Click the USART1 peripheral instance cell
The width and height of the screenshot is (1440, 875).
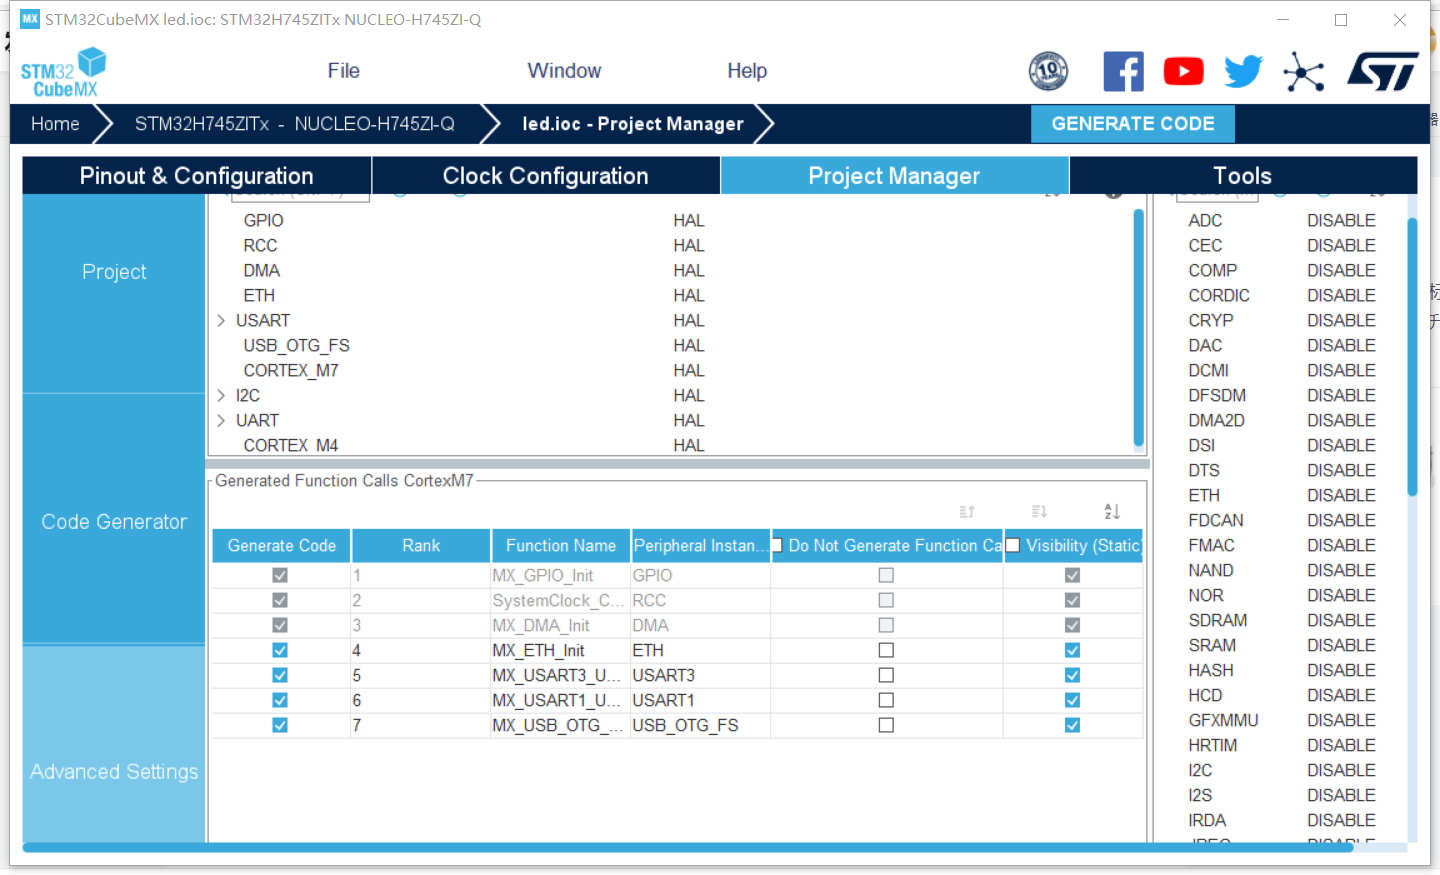point(700,700)
